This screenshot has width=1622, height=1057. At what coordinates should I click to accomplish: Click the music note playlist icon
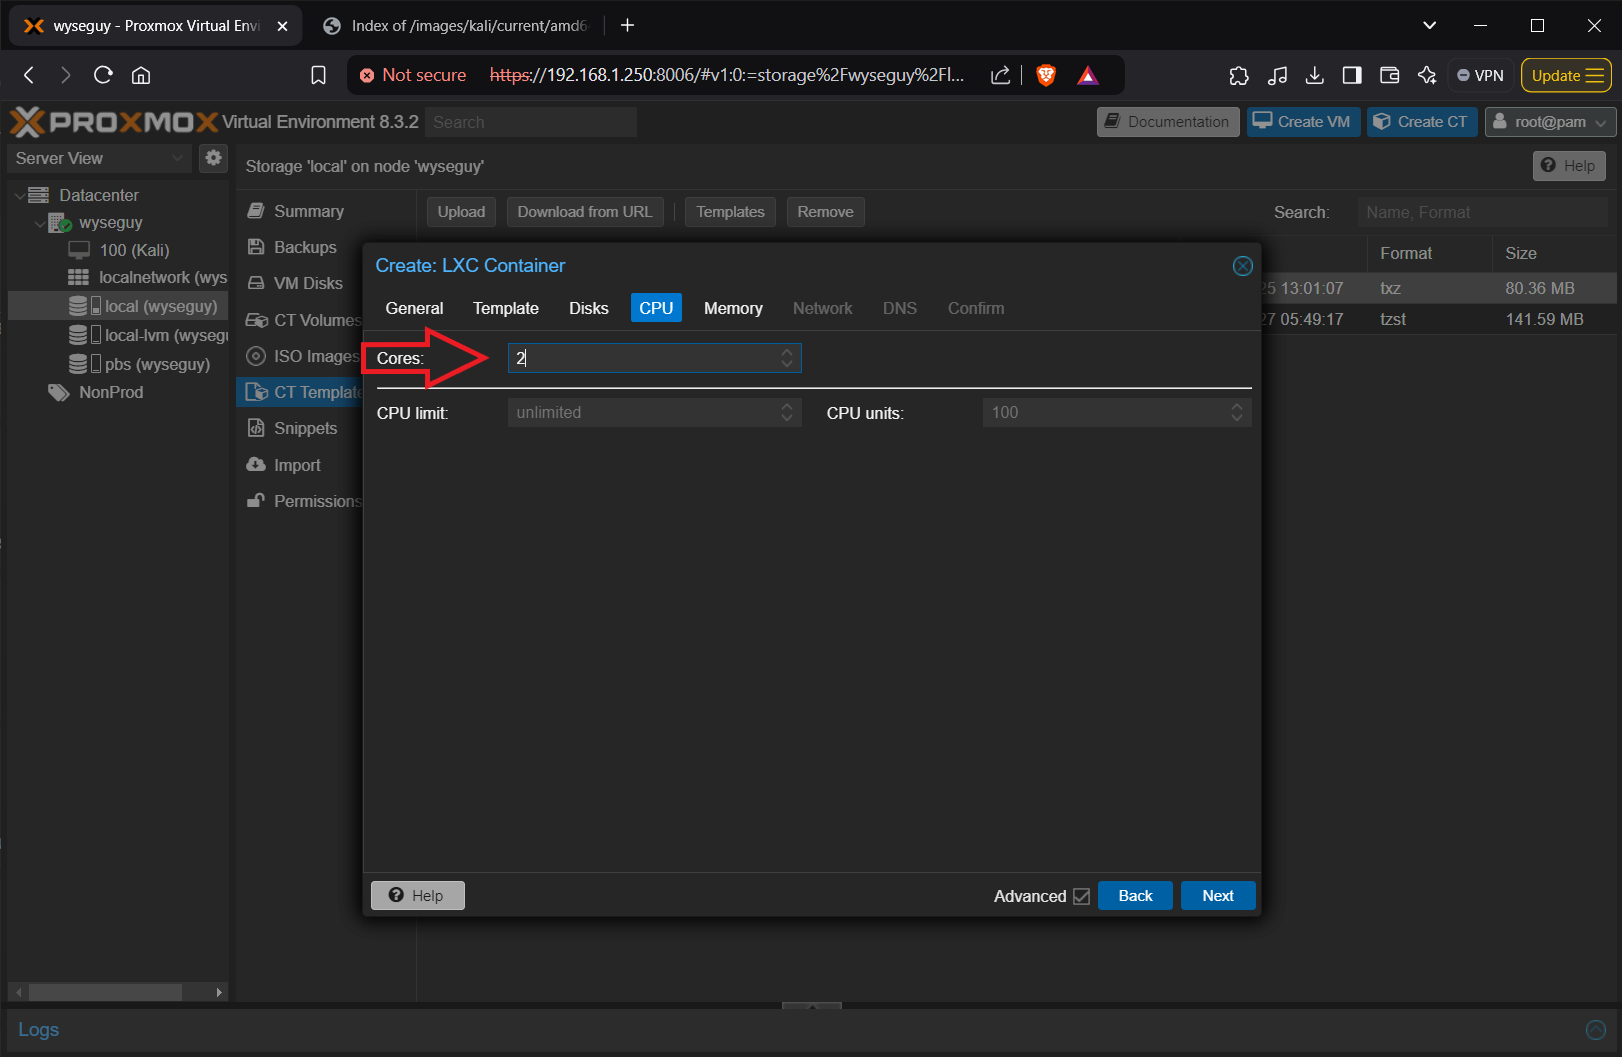[x=1277, y=75]
